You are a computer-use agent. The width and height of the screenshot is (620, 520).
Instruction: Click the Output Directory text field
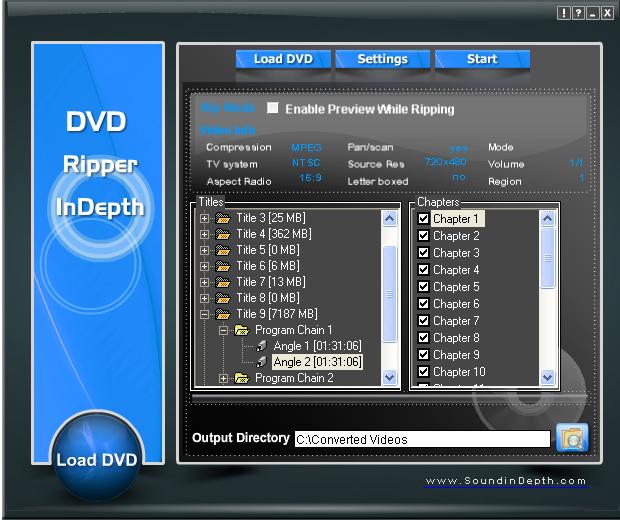422,439
